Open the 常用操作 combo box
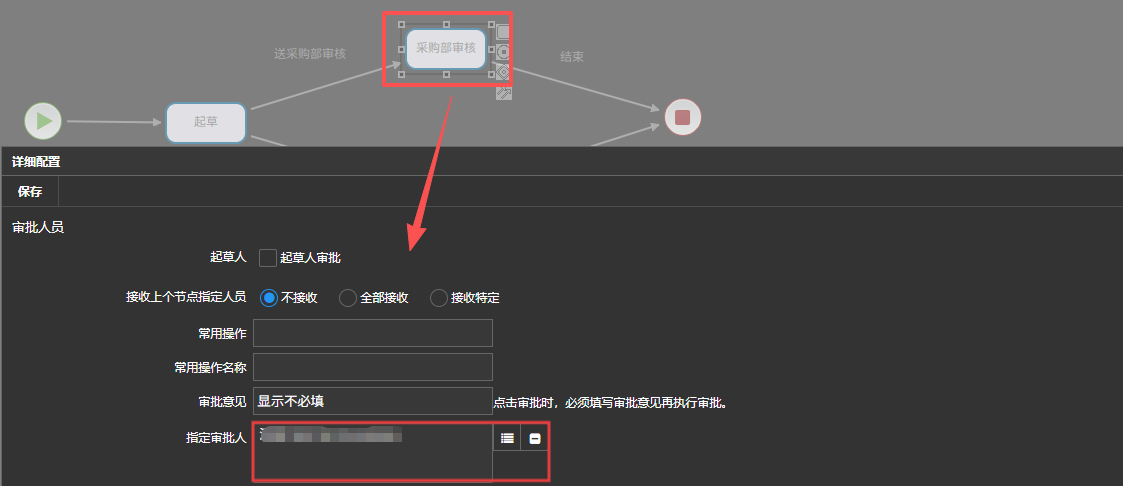Screen dimensions: 1123x486 [373, 333]
